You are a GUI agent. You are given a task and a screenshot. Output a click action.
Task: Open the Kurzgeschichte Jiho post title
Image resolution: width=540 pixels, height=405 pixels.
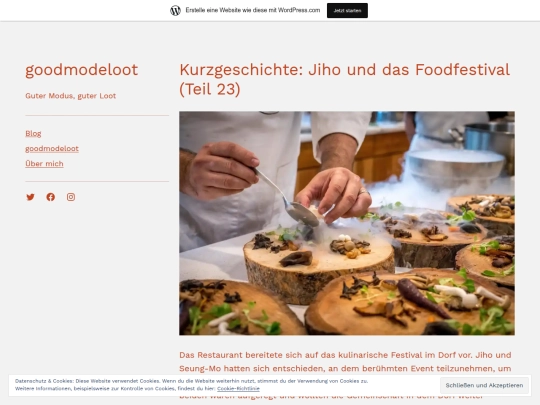coord(344,79)
